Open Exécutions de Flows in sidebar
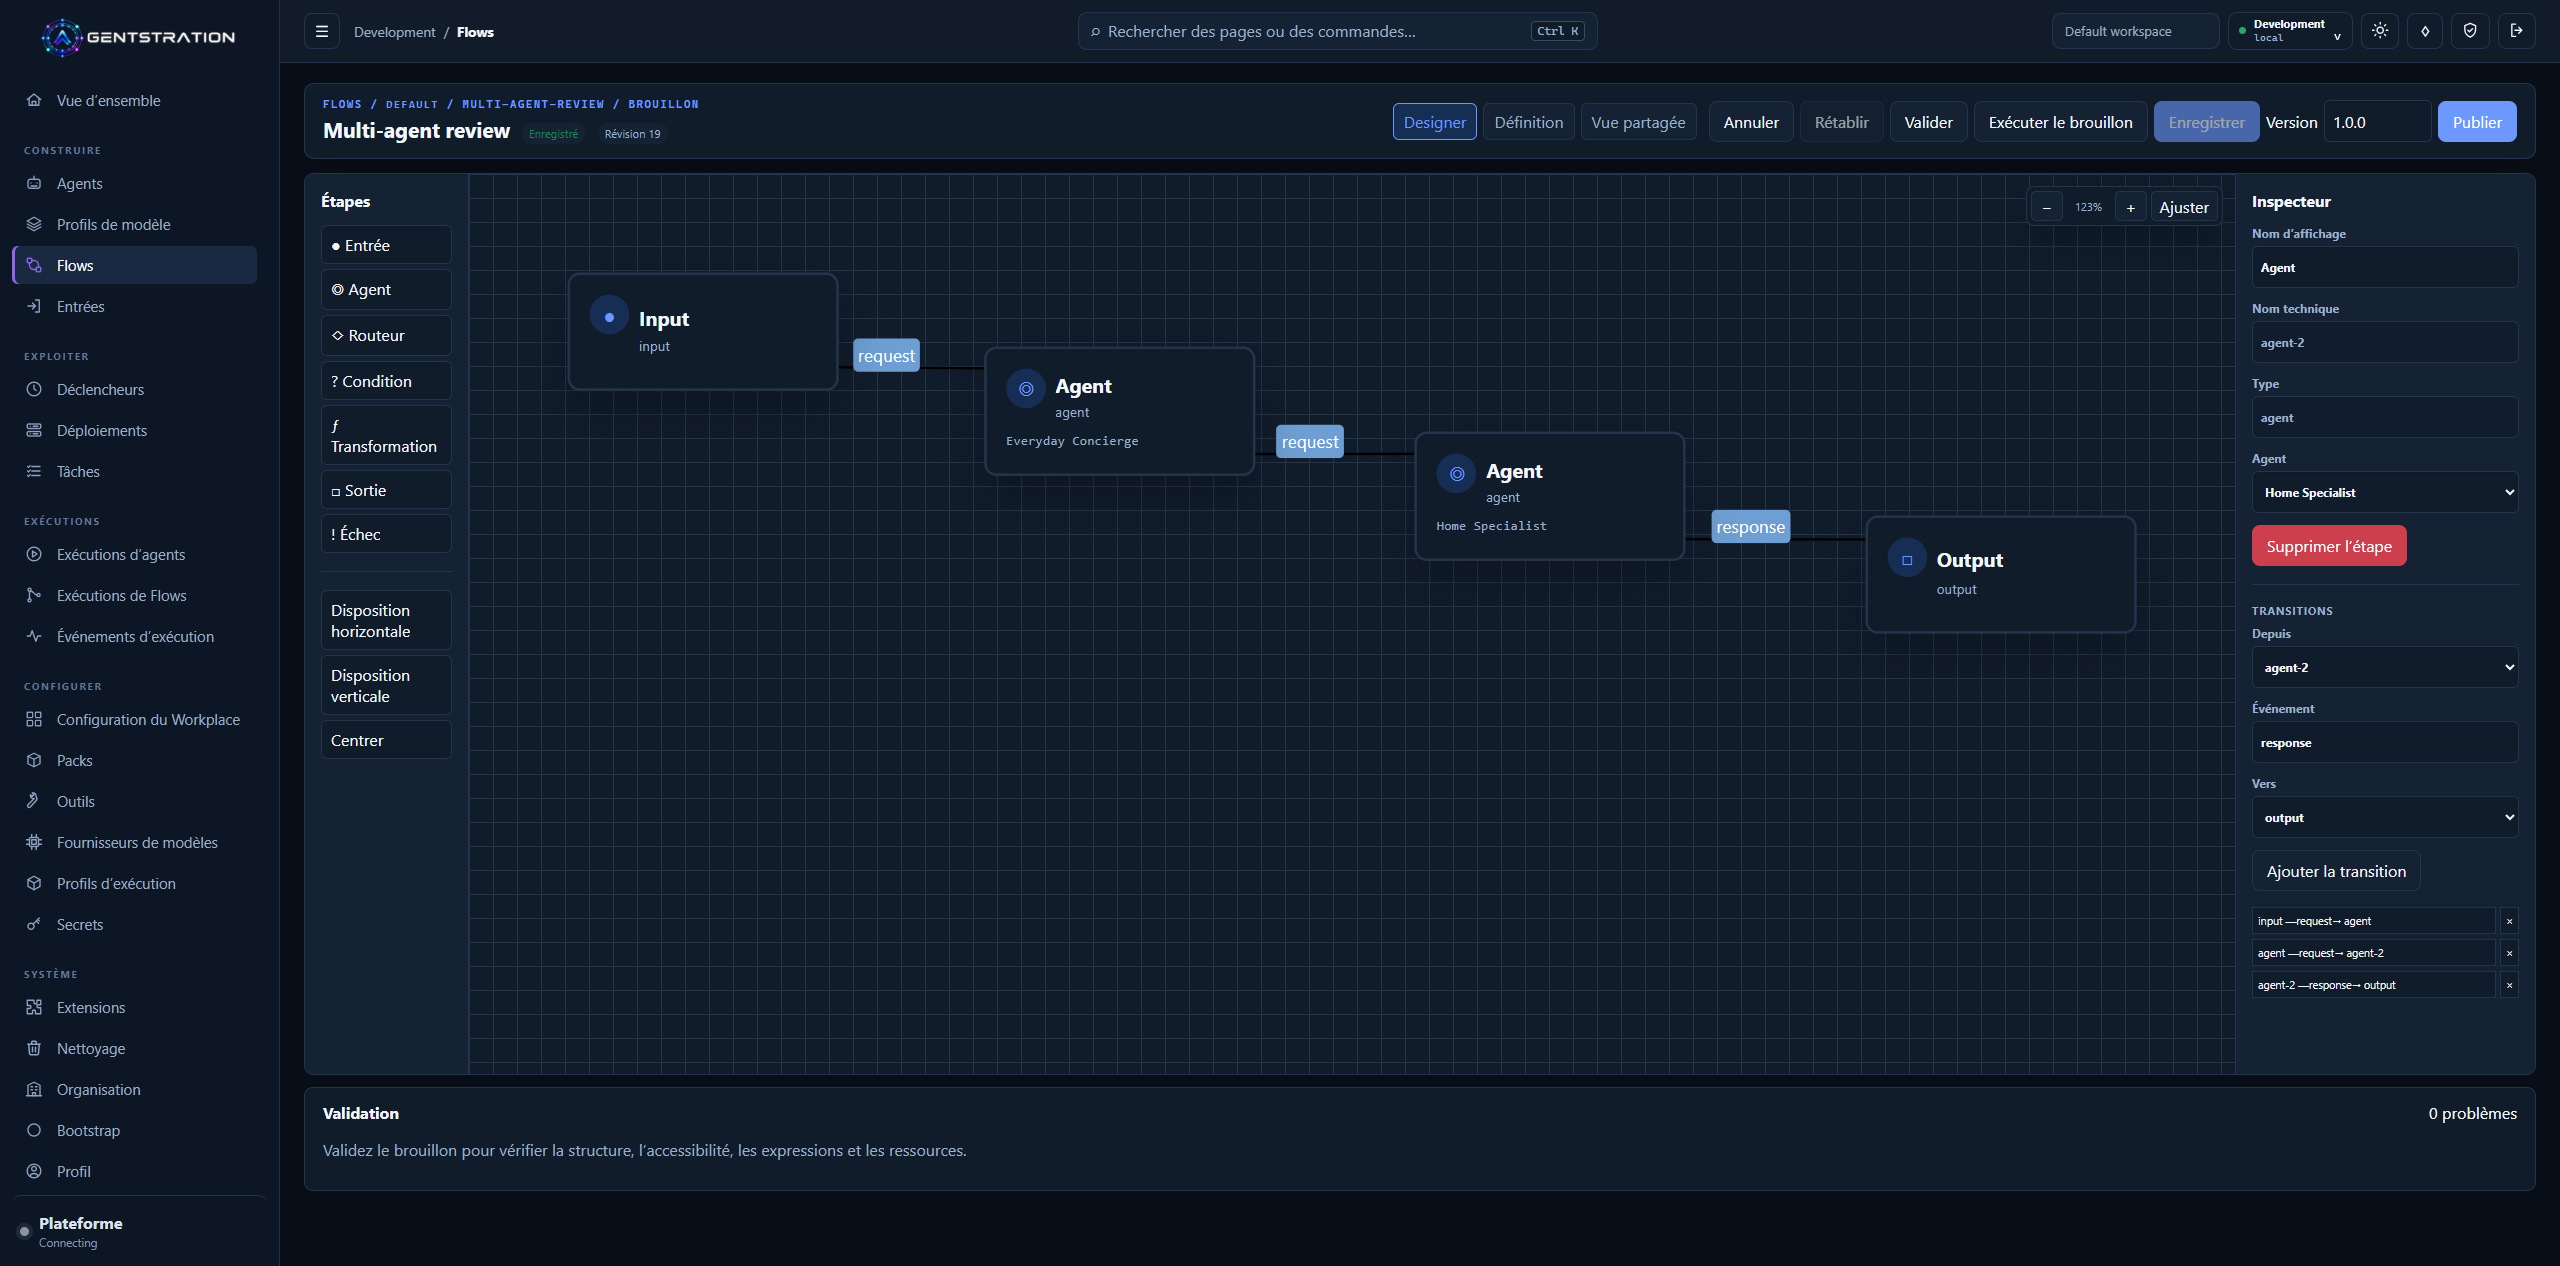This screenshot has width=2560, height=1266. pos(134,595)
